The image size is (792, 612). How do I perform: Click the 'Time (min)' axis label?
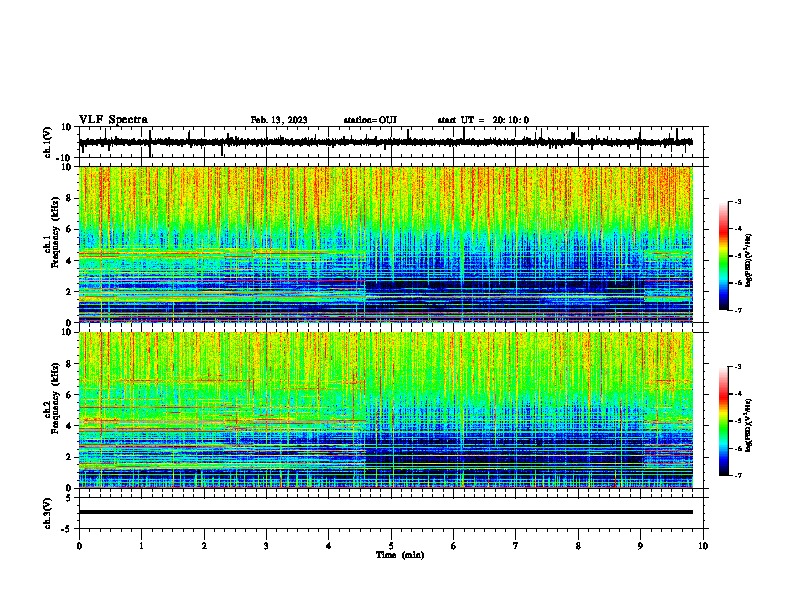click(x=400, y=555)
